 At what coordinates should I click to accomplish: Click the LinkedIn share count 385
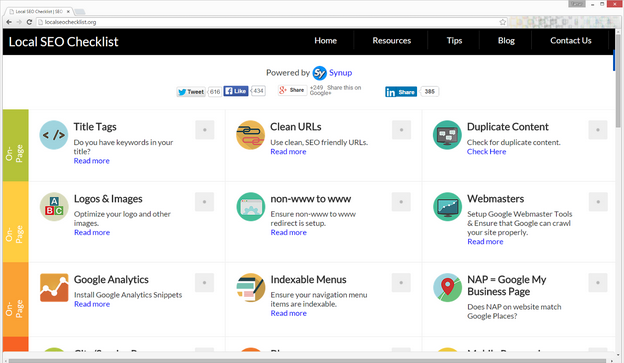429,92
